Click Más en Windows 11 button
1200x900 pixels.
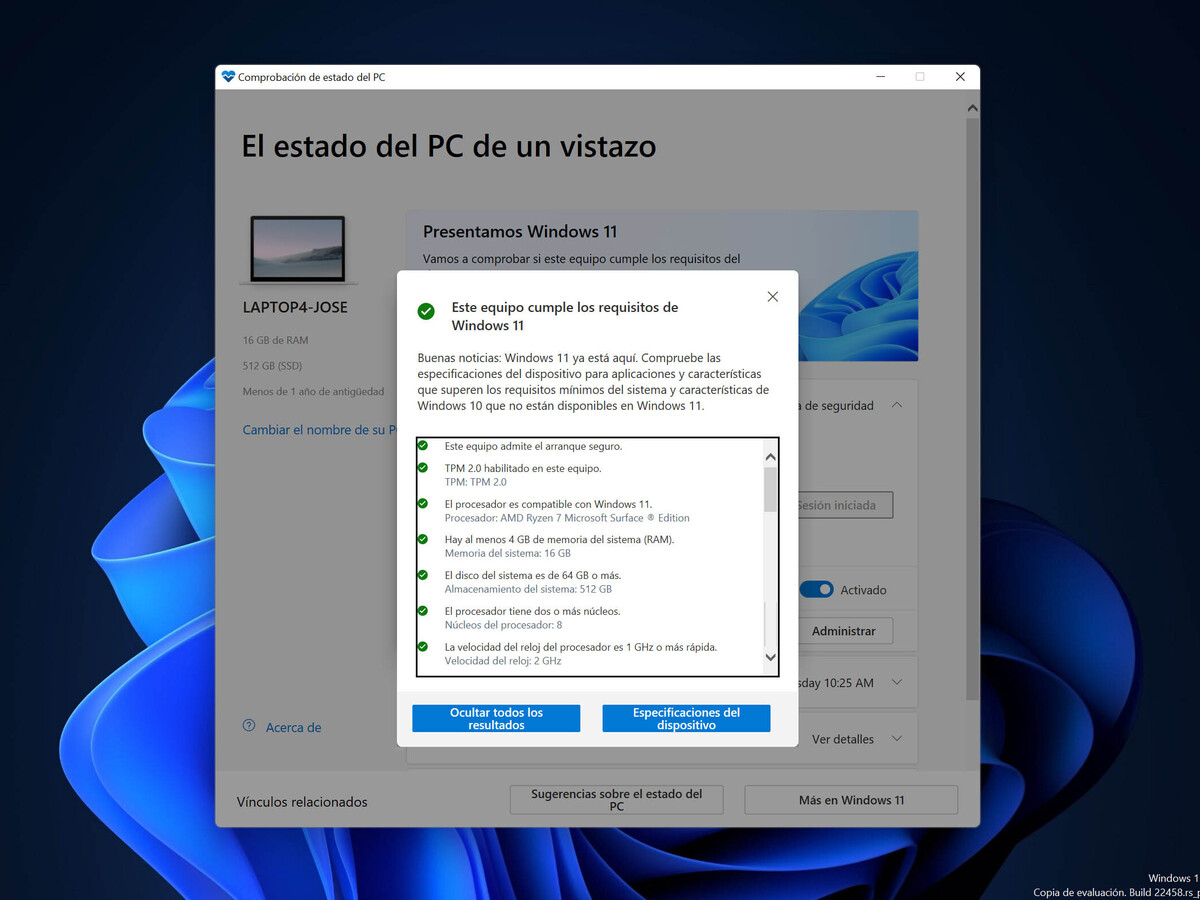(851, 800)
